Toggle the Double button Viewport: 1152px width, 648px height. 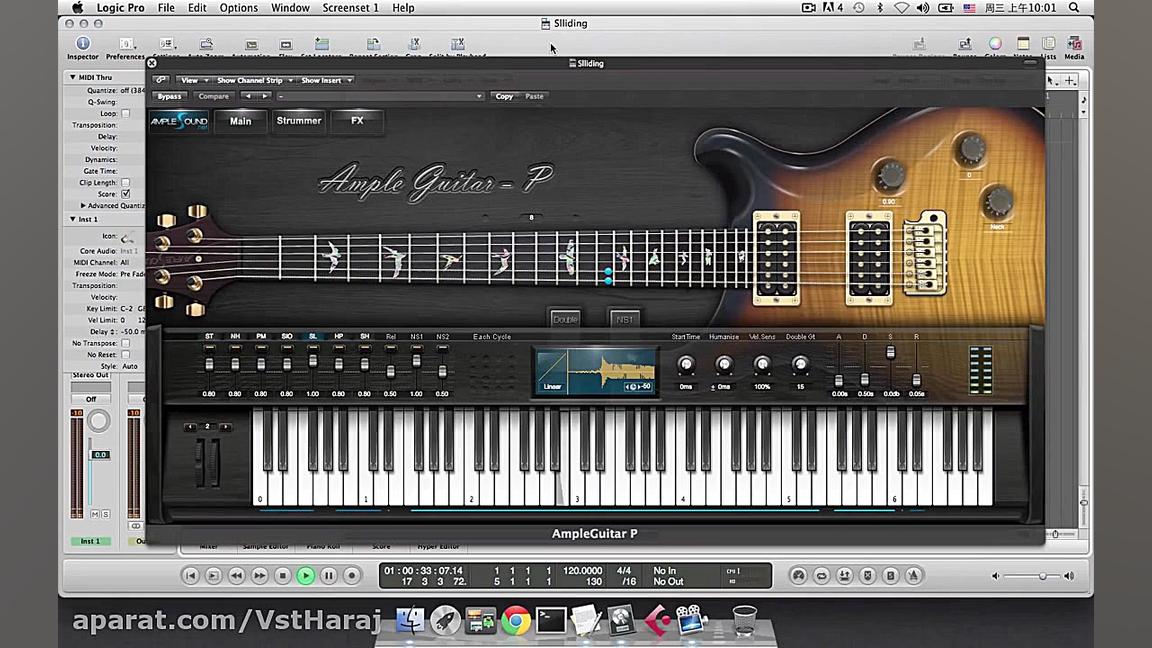pos(565,319)
